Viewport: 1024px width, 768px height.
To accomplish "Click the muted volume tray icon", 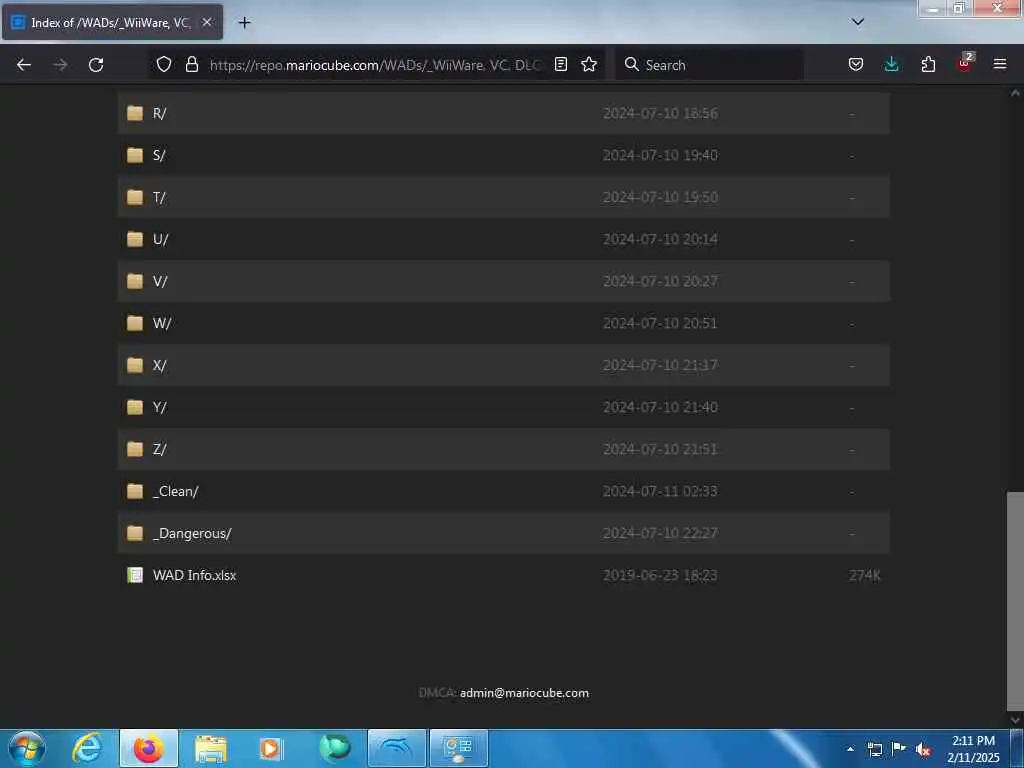I will [x=923, y=749].
